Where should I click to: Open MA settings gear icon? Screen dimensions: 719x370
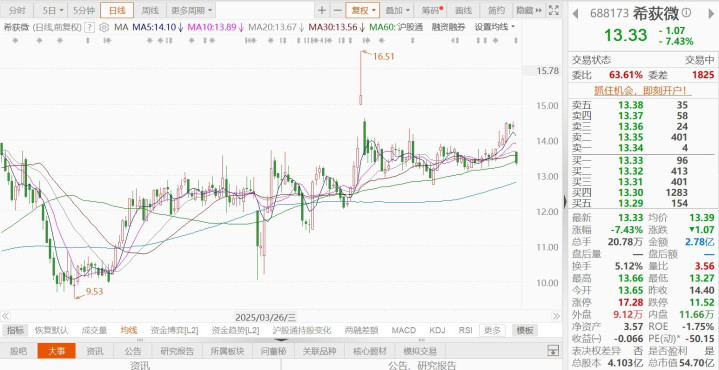click(x=104, y=27)
